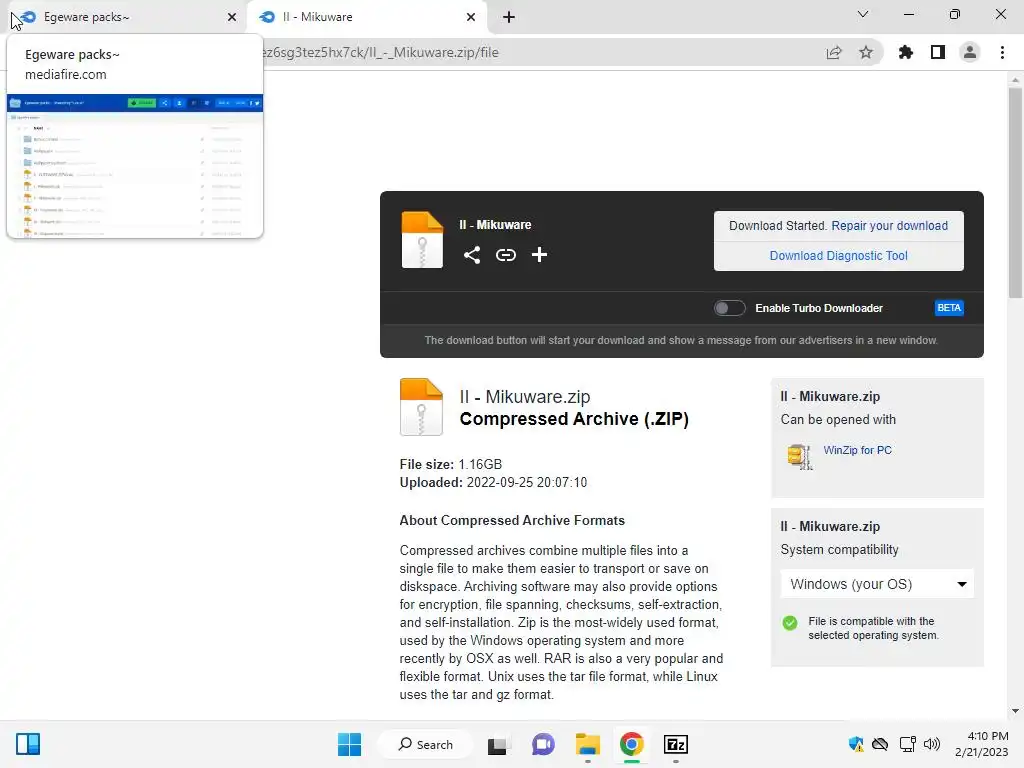Share the Mikuware file via share icon
This screenshot has height=768, width=1024.
472,255
